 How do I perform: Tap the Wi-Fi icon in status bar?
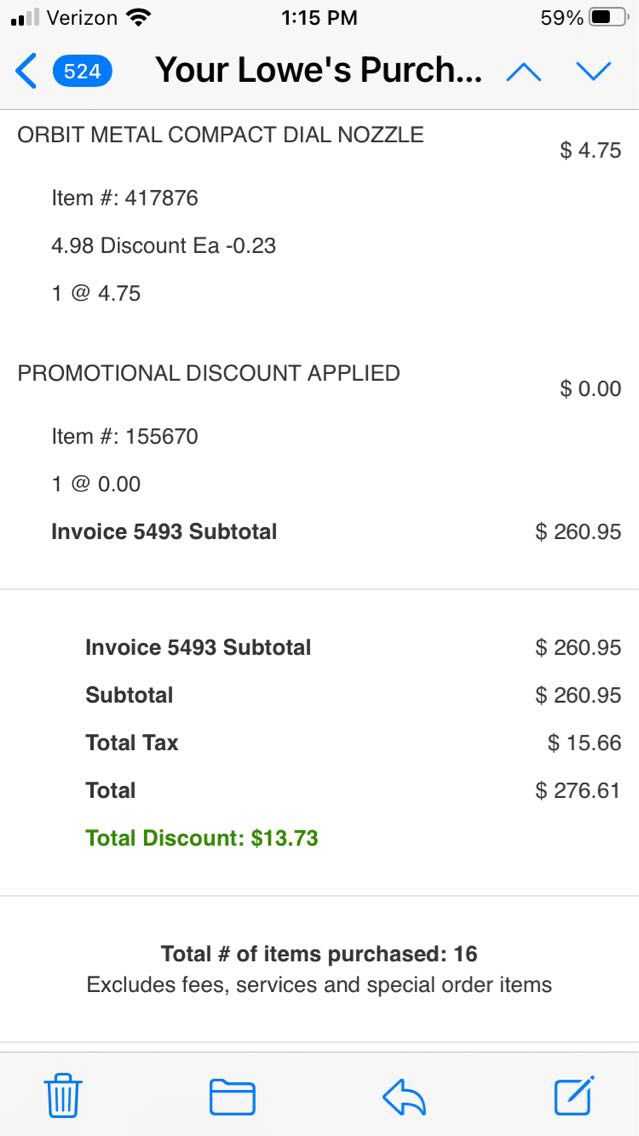[x=139, y=17]
